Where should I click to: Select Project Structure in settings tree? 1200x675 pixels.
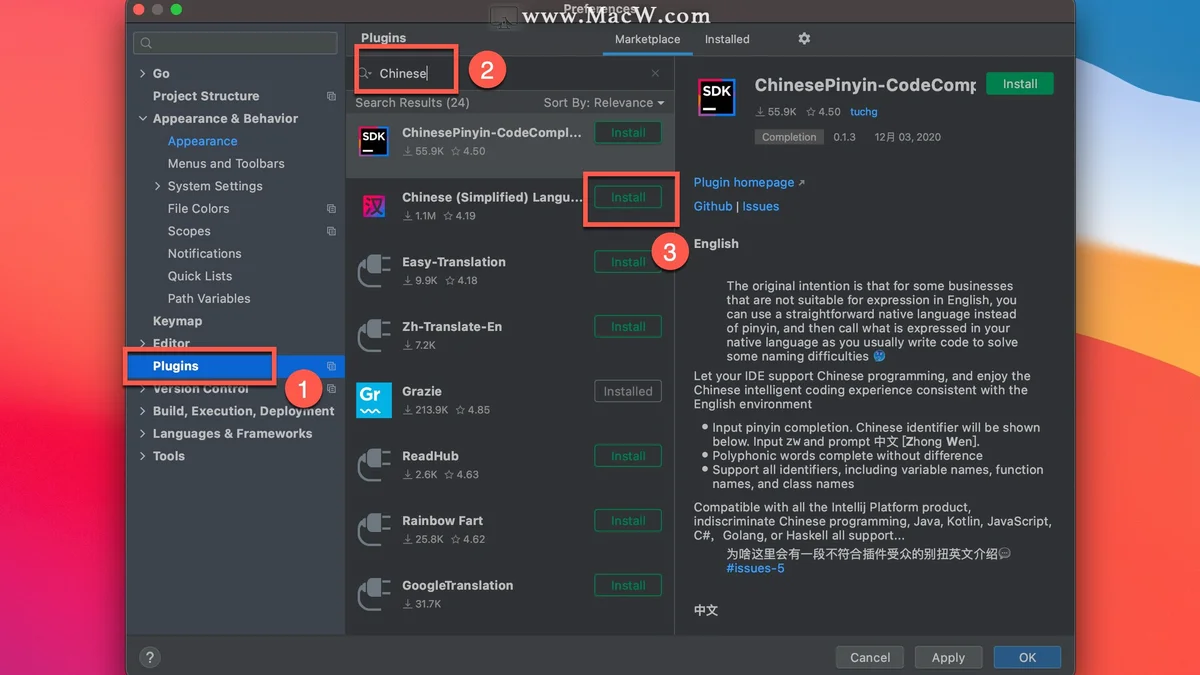(x=206, y=96)
